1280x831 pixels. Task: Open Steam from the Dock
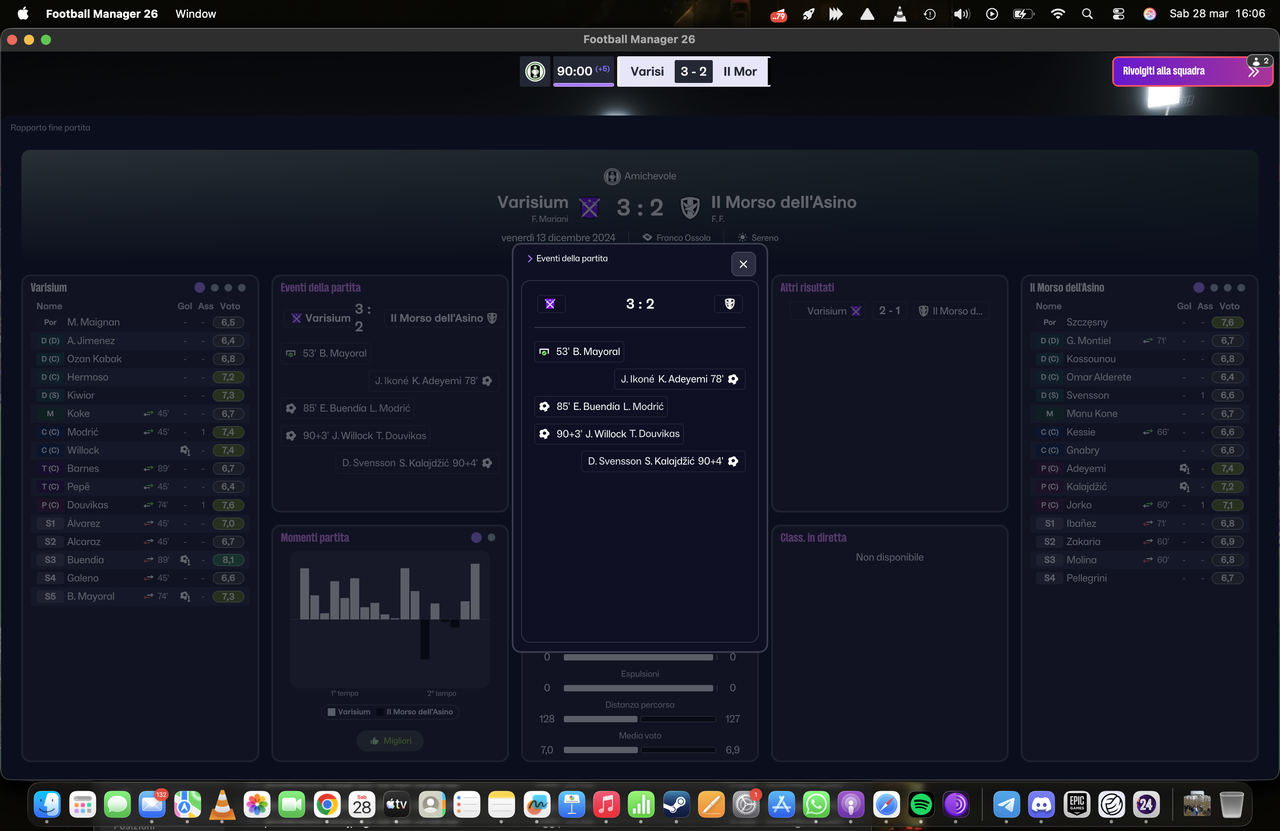[x=675, y=803]
